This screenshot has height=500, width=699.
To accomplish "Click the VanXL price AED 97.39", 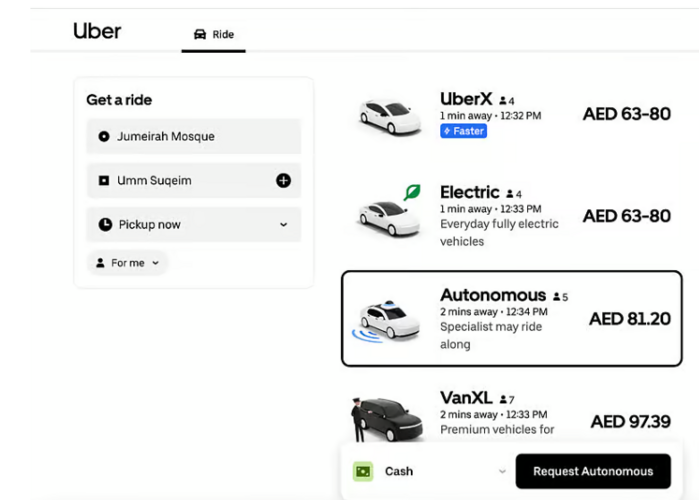I will click(x=631, y=422).
